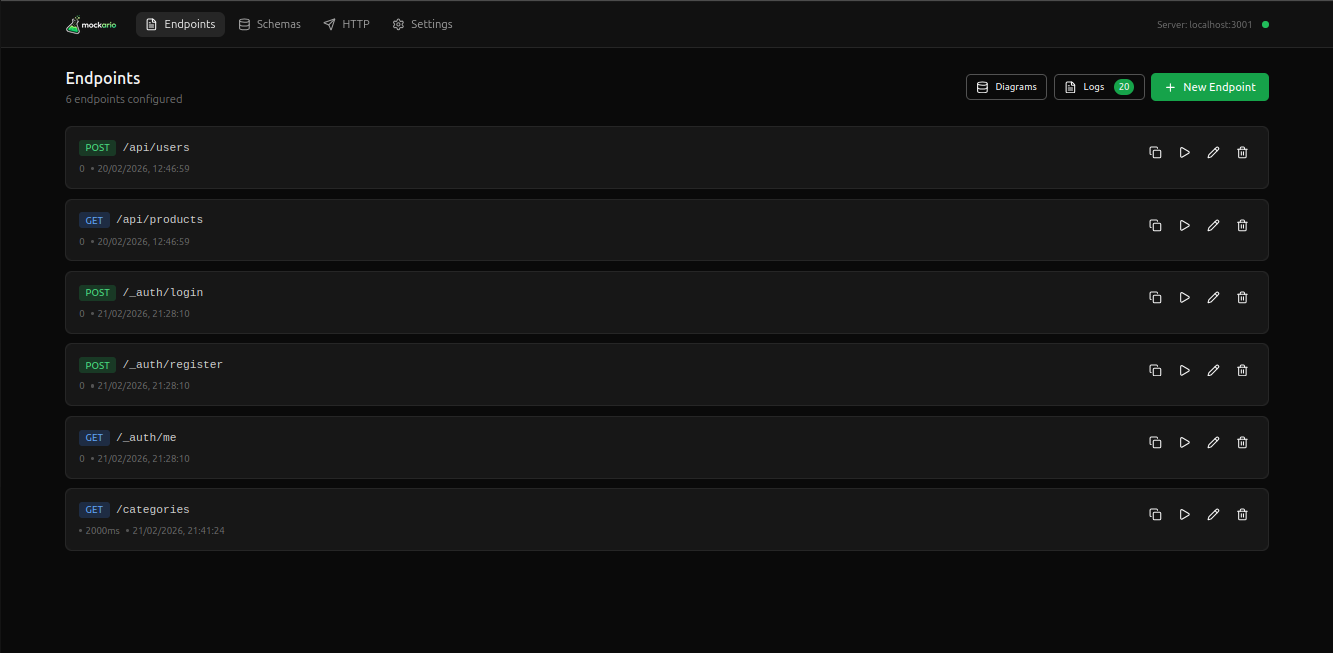Create a New Endpoint
The image size is (1333, 653).
tap(1209, 87)
